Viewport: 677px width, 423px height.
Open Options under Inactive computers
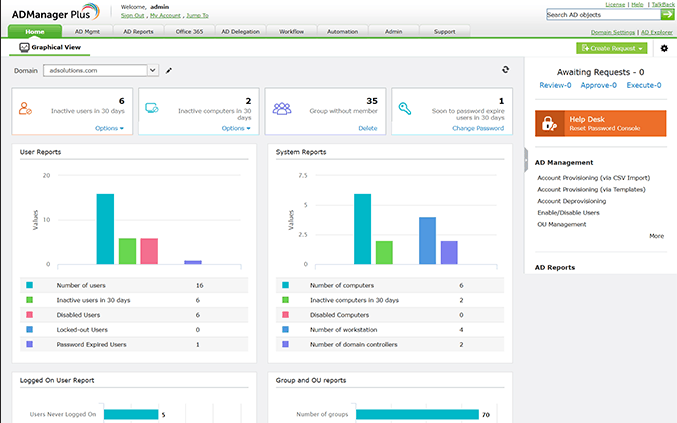coord(236,128)
